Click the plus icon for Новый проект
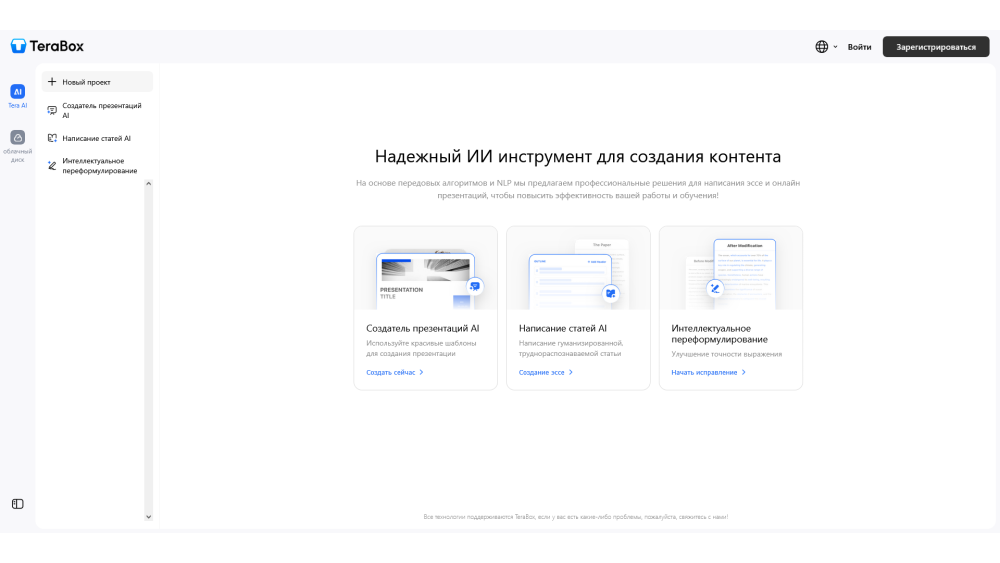Image resolution: width=1000 pixels, height=563 pixels. [52, 82]
